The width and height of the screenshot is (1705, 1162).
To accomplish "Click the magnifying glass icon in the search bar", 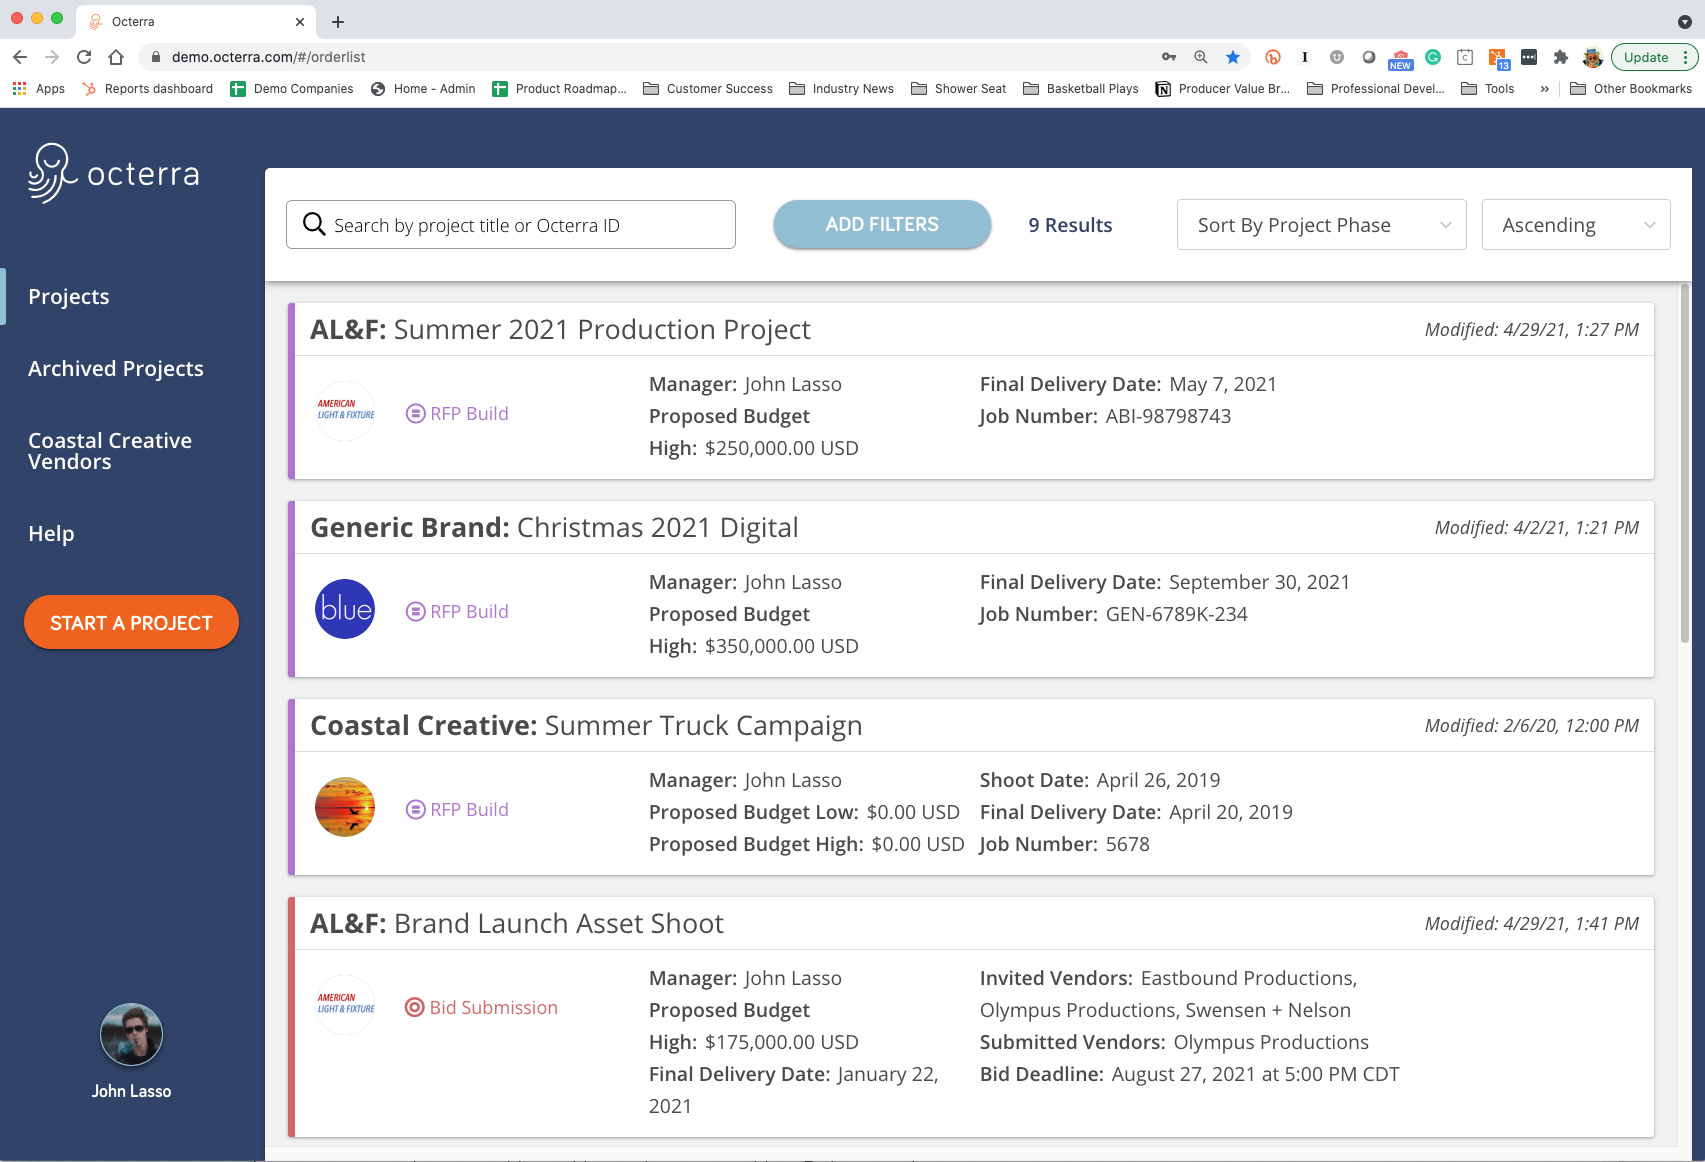I will click(x=314, y=224).
